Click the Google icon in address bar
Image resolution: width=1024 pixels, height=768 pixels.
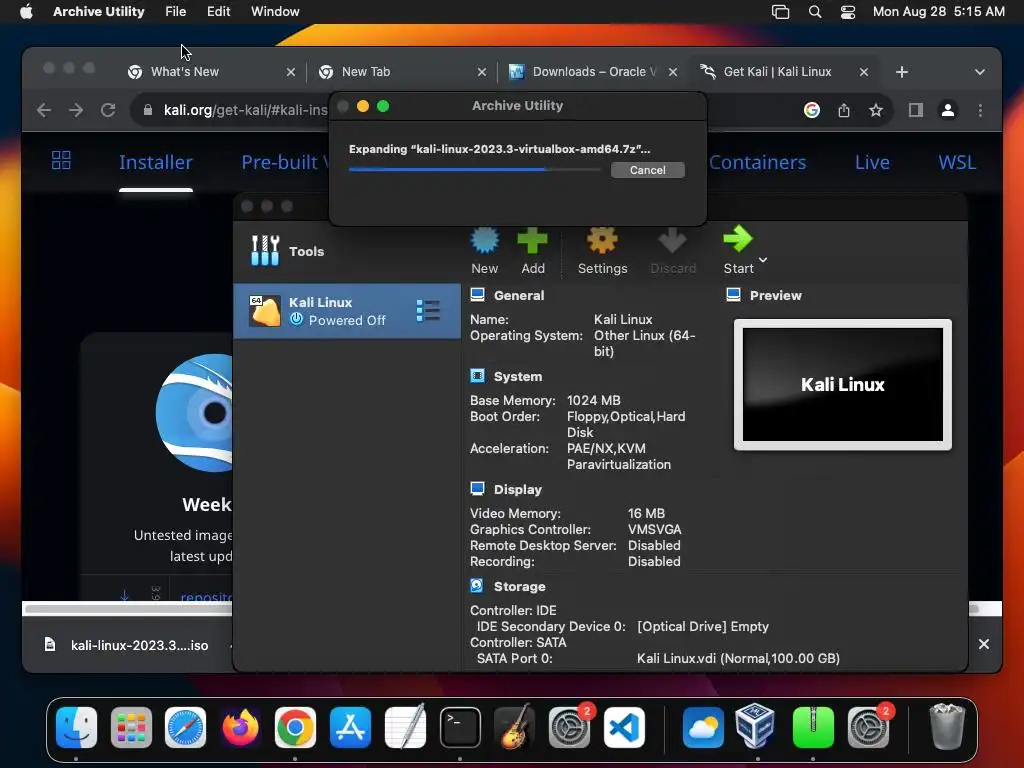click(812, 110)
